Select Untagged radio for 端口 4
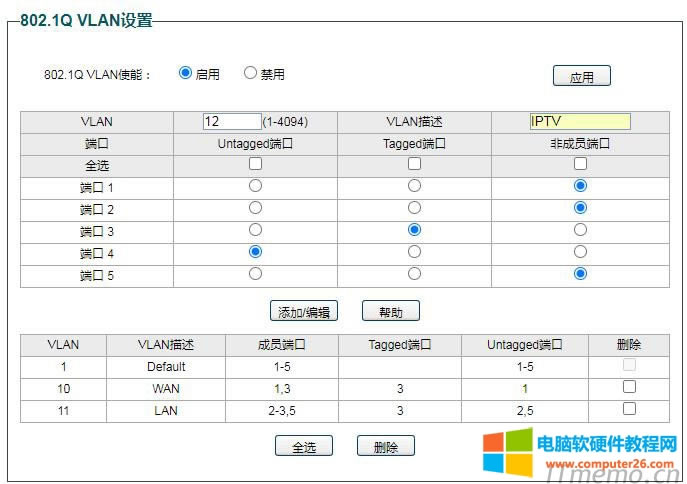 [x=255, y=251]
